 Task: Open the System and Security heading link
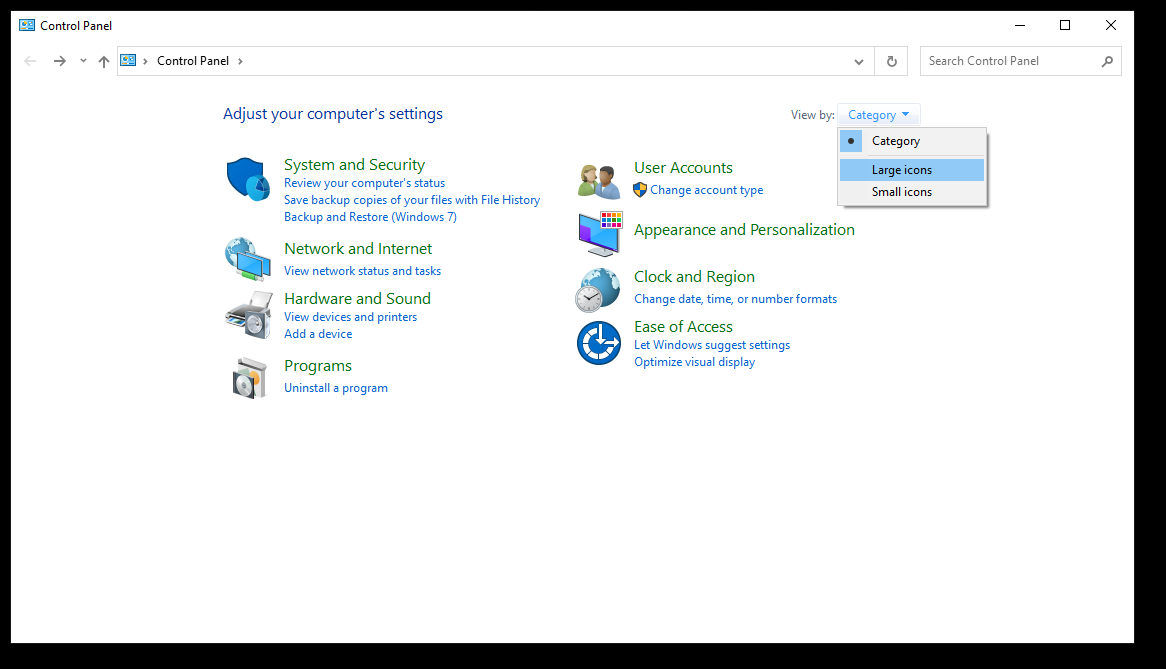354,164
